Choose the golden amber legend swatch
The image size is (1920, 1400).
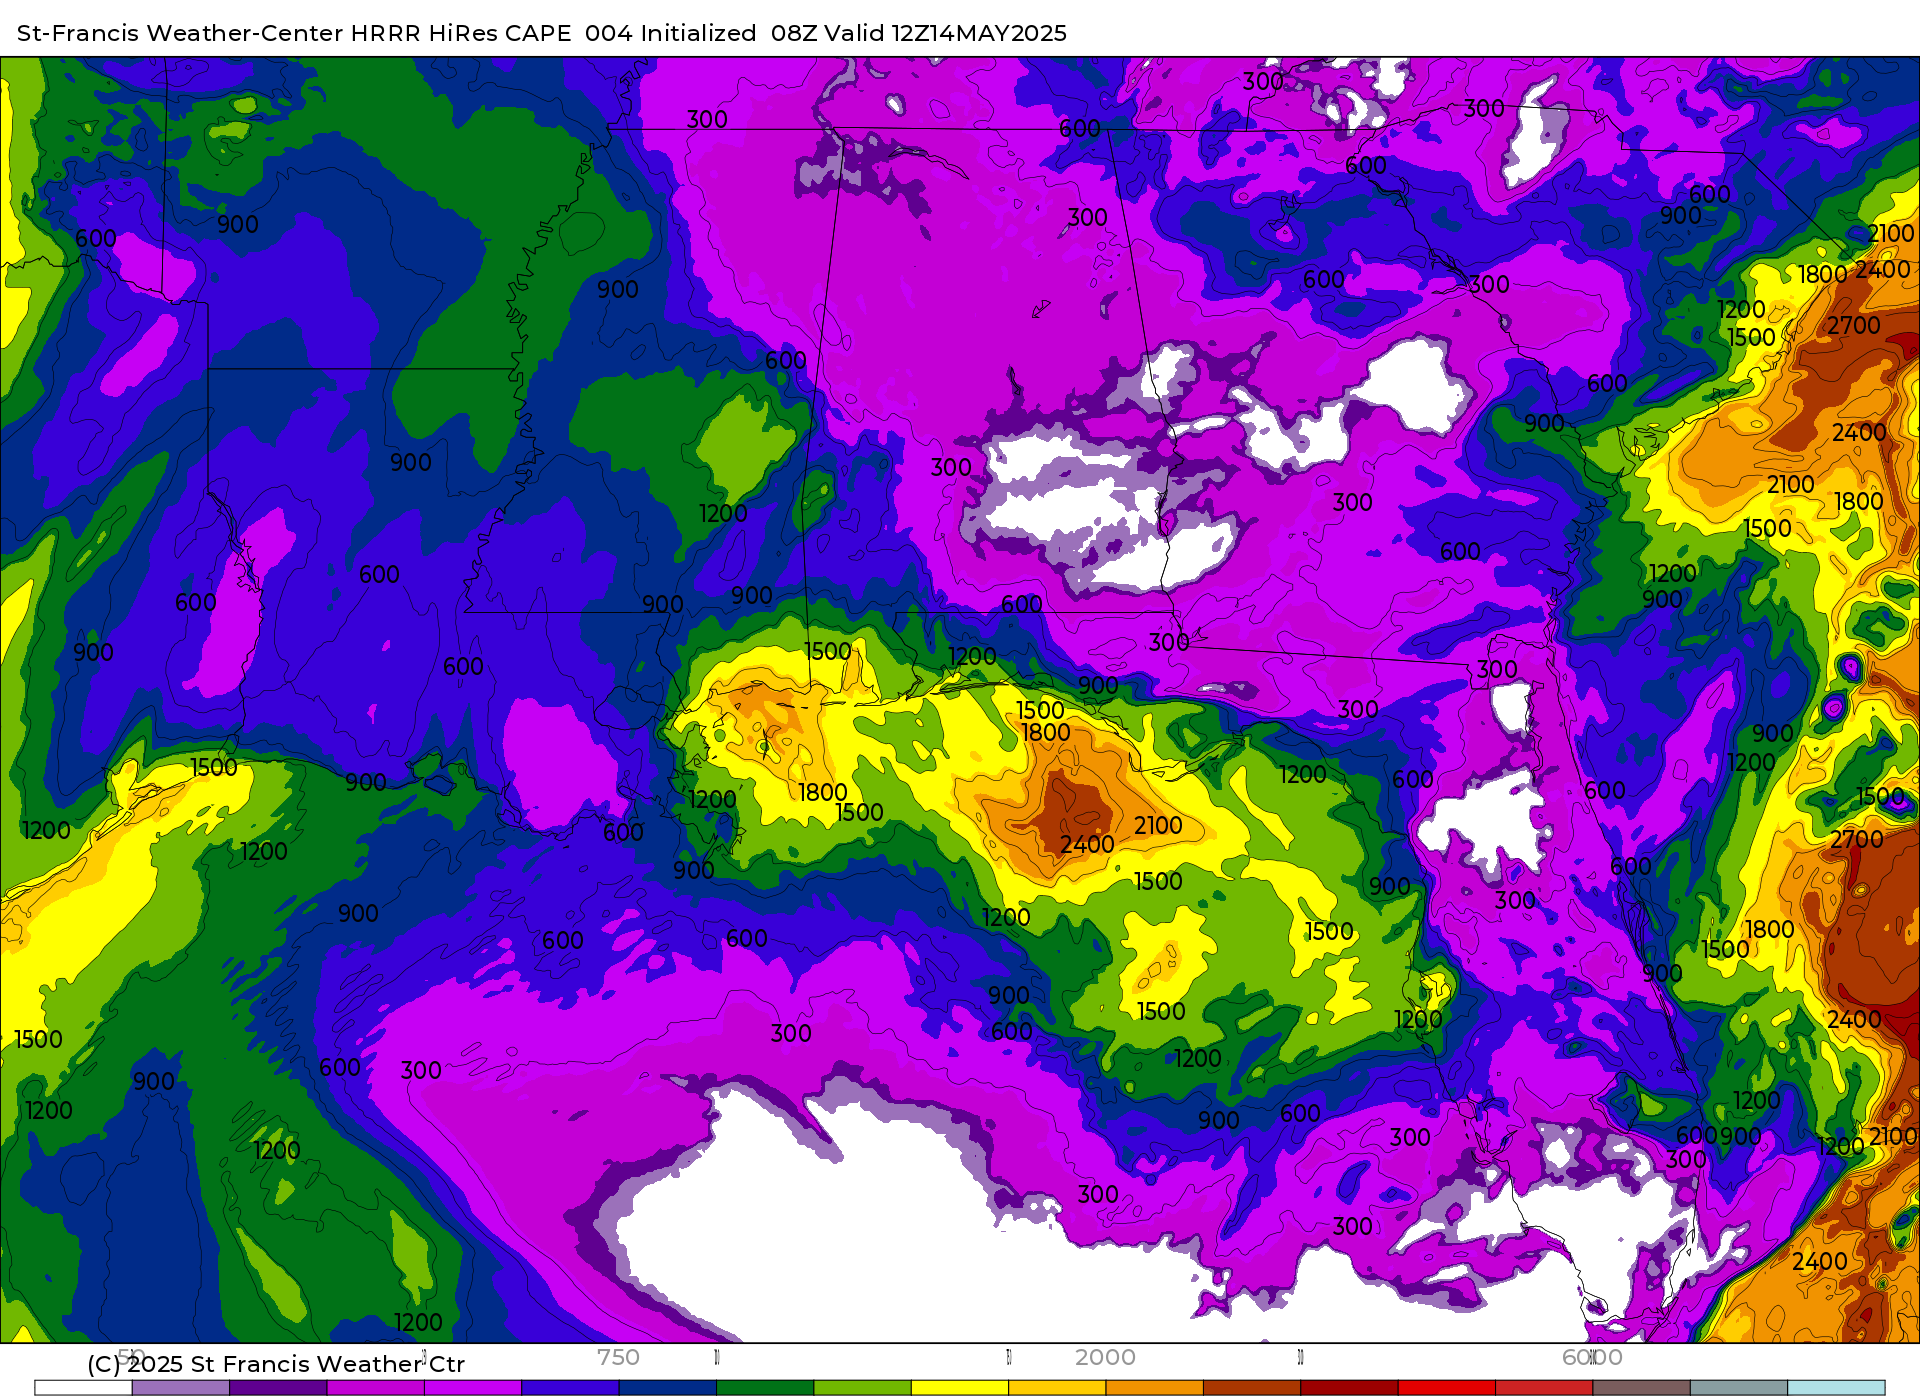click(x=1057, y=1388)
